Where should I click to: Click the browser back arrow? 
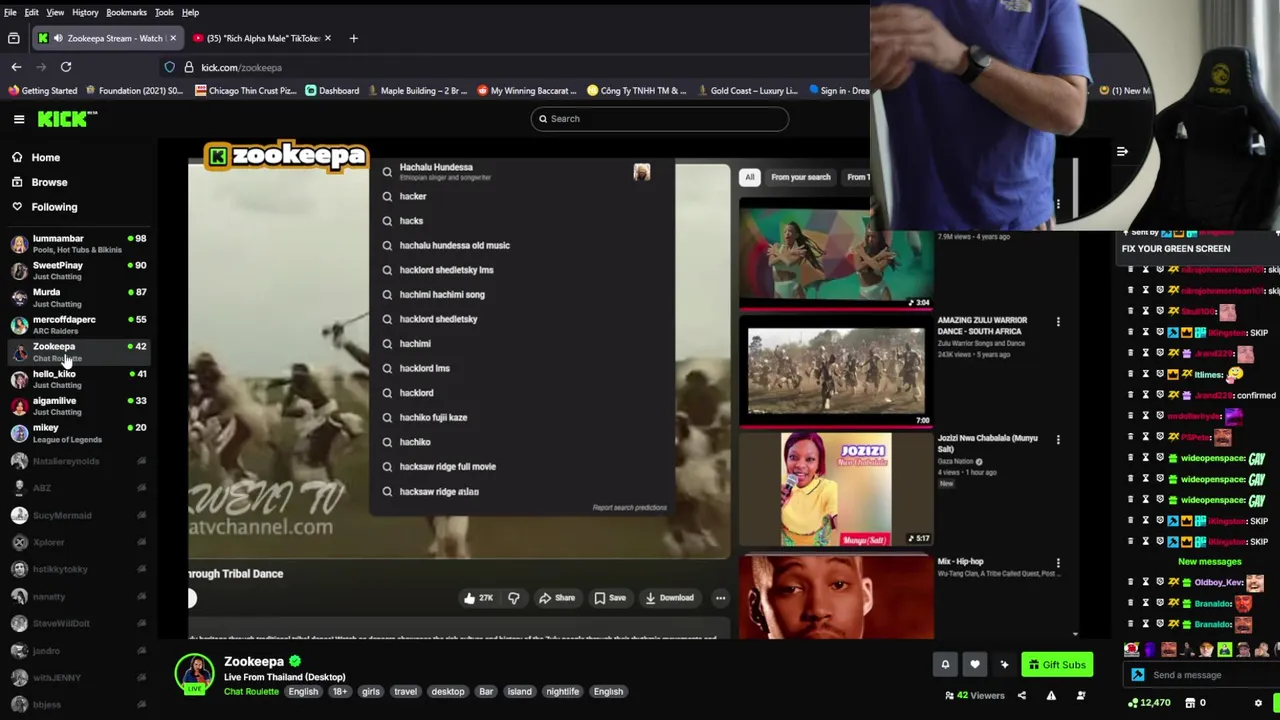point(16,67)
